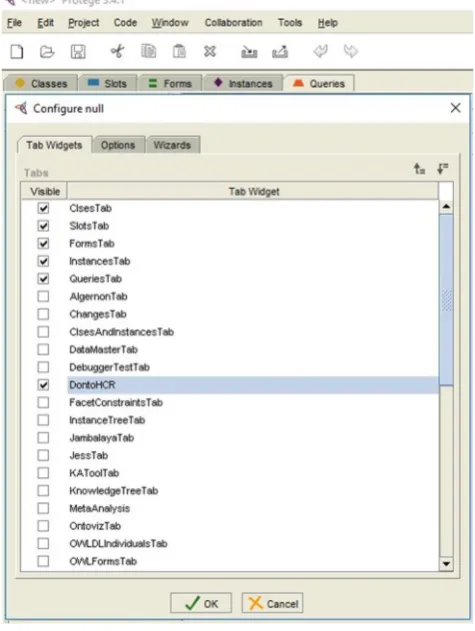Viewport: 475px width, 631px height.
Task: Uncheck the SlotsTab visible checkbox
Action: pos(43,226)
